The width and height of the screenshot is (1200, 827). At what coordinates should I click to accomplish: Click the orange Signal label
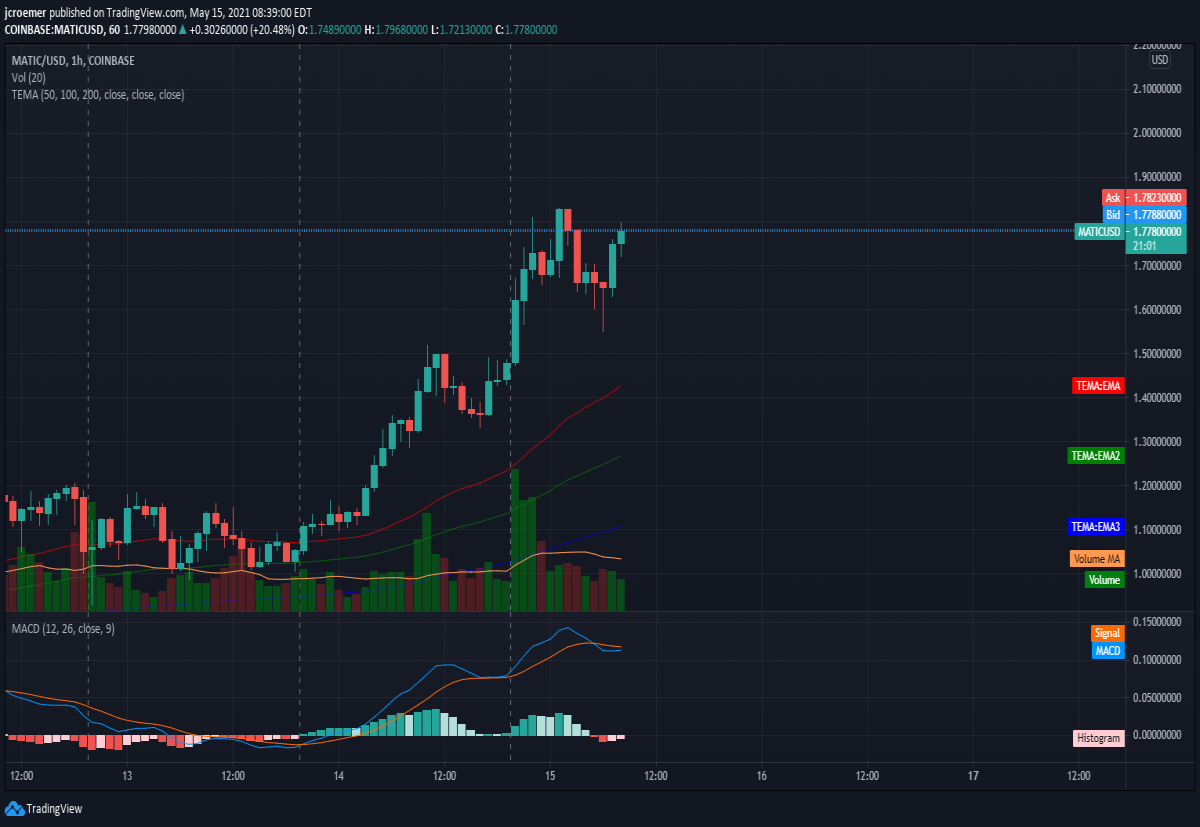coord(1107,633)
